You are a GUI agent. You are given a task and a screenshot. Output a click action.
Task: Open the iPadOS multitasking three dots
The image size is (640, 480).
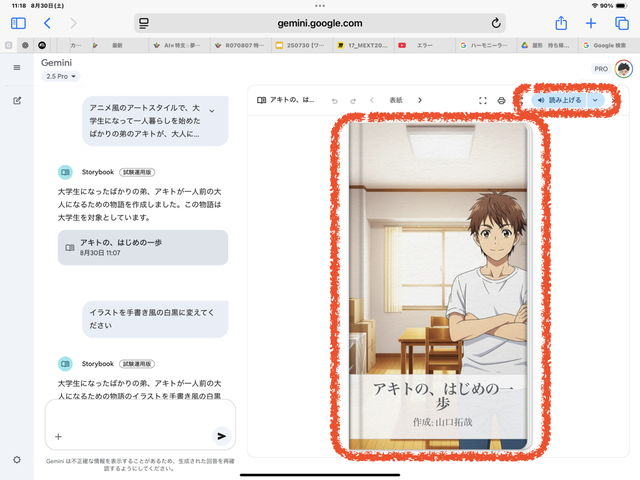[x=320, y=6]
